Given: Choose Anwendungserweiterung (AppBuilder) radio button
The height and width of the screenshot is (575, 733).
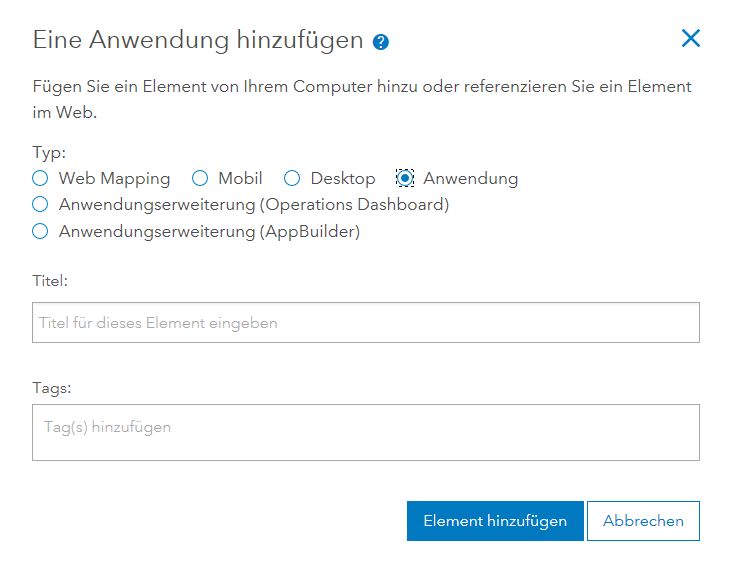Looking at the screenshot, I should coord(40,232).
